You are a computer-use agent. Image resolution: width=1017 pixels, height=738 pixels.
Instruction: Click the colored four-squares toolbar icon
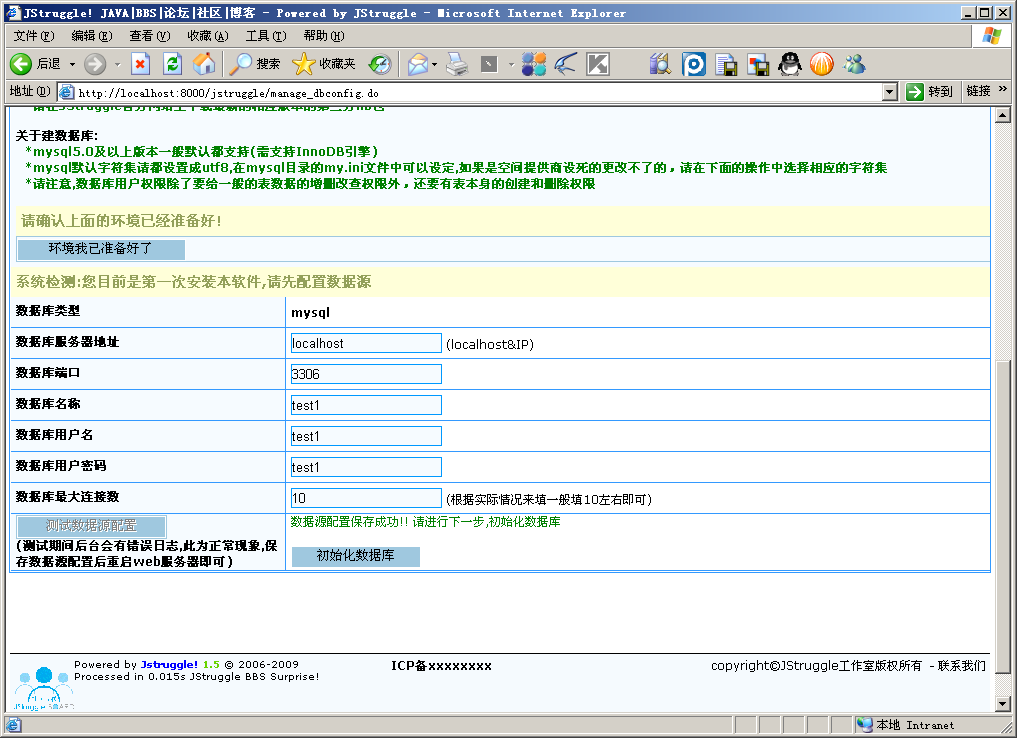click(534, 64)
